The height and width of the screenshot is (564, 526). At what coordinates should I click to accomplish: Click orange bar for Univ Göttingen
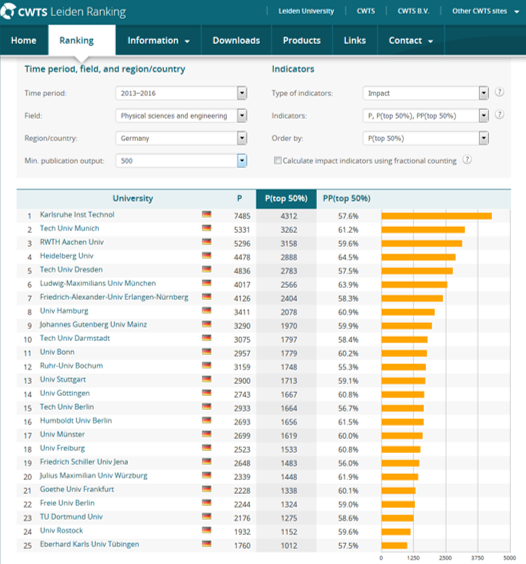coord(403,395)
